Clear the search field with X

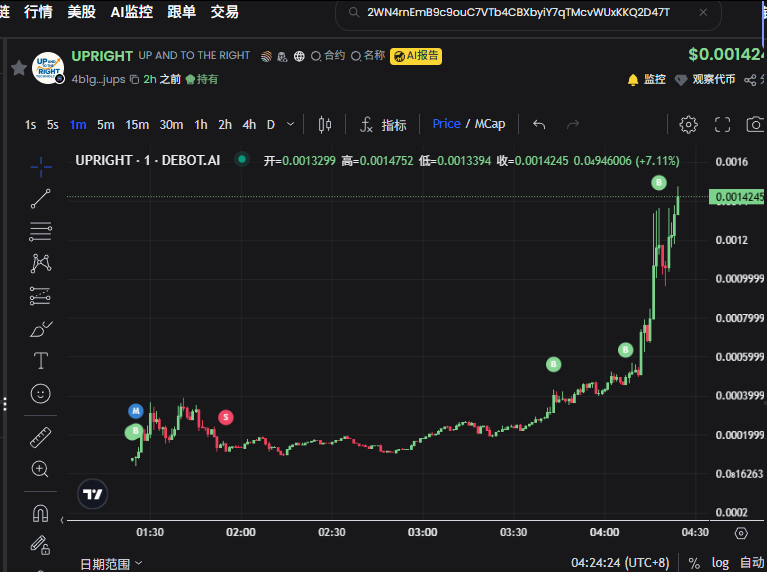(703, 13)
